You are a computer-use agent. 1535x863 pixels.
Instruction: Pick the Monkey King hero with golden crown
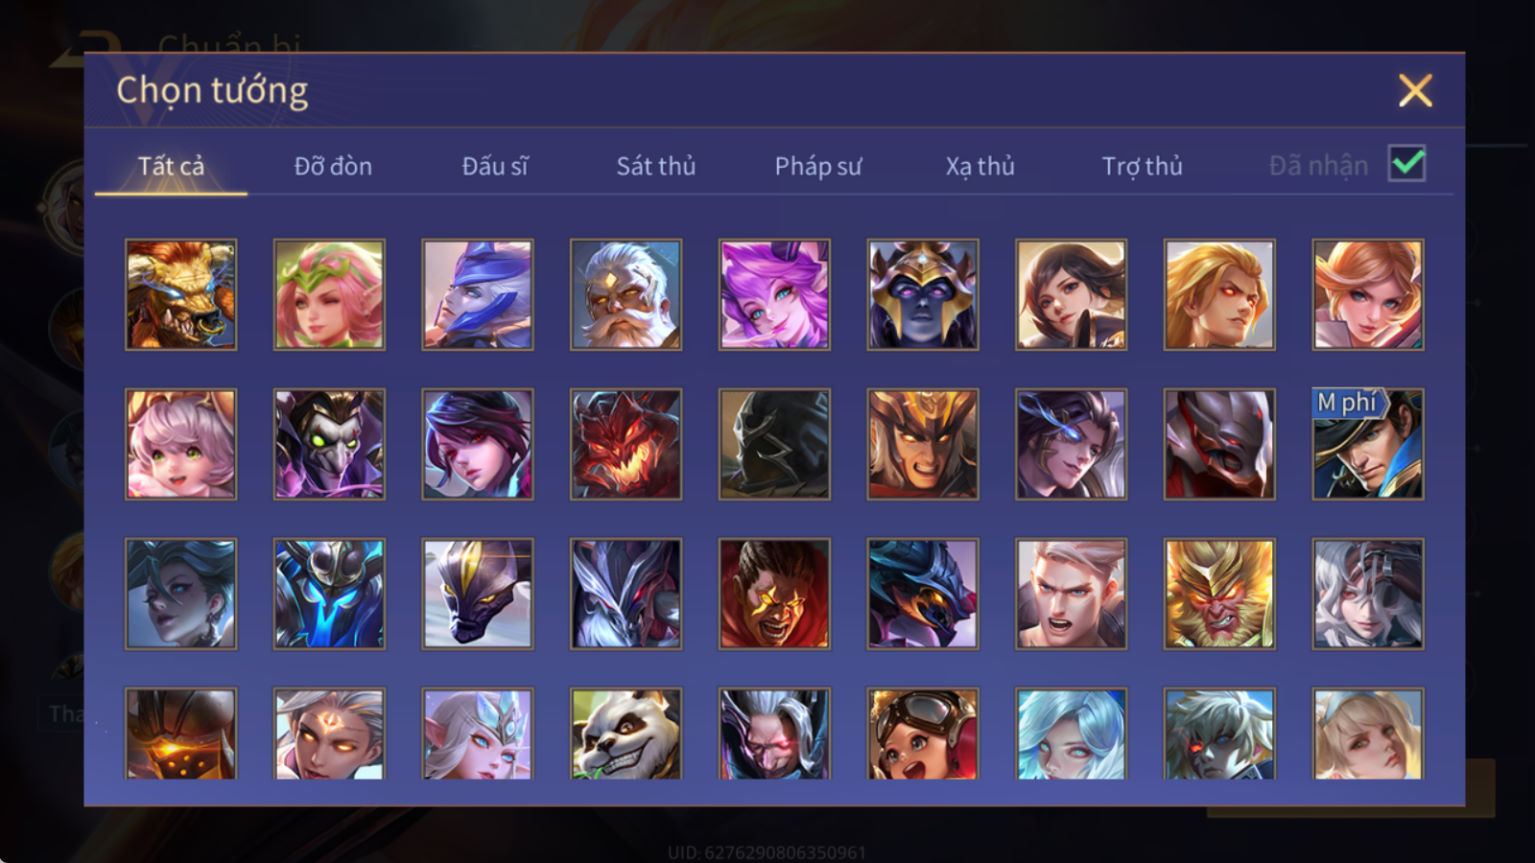1219,594
